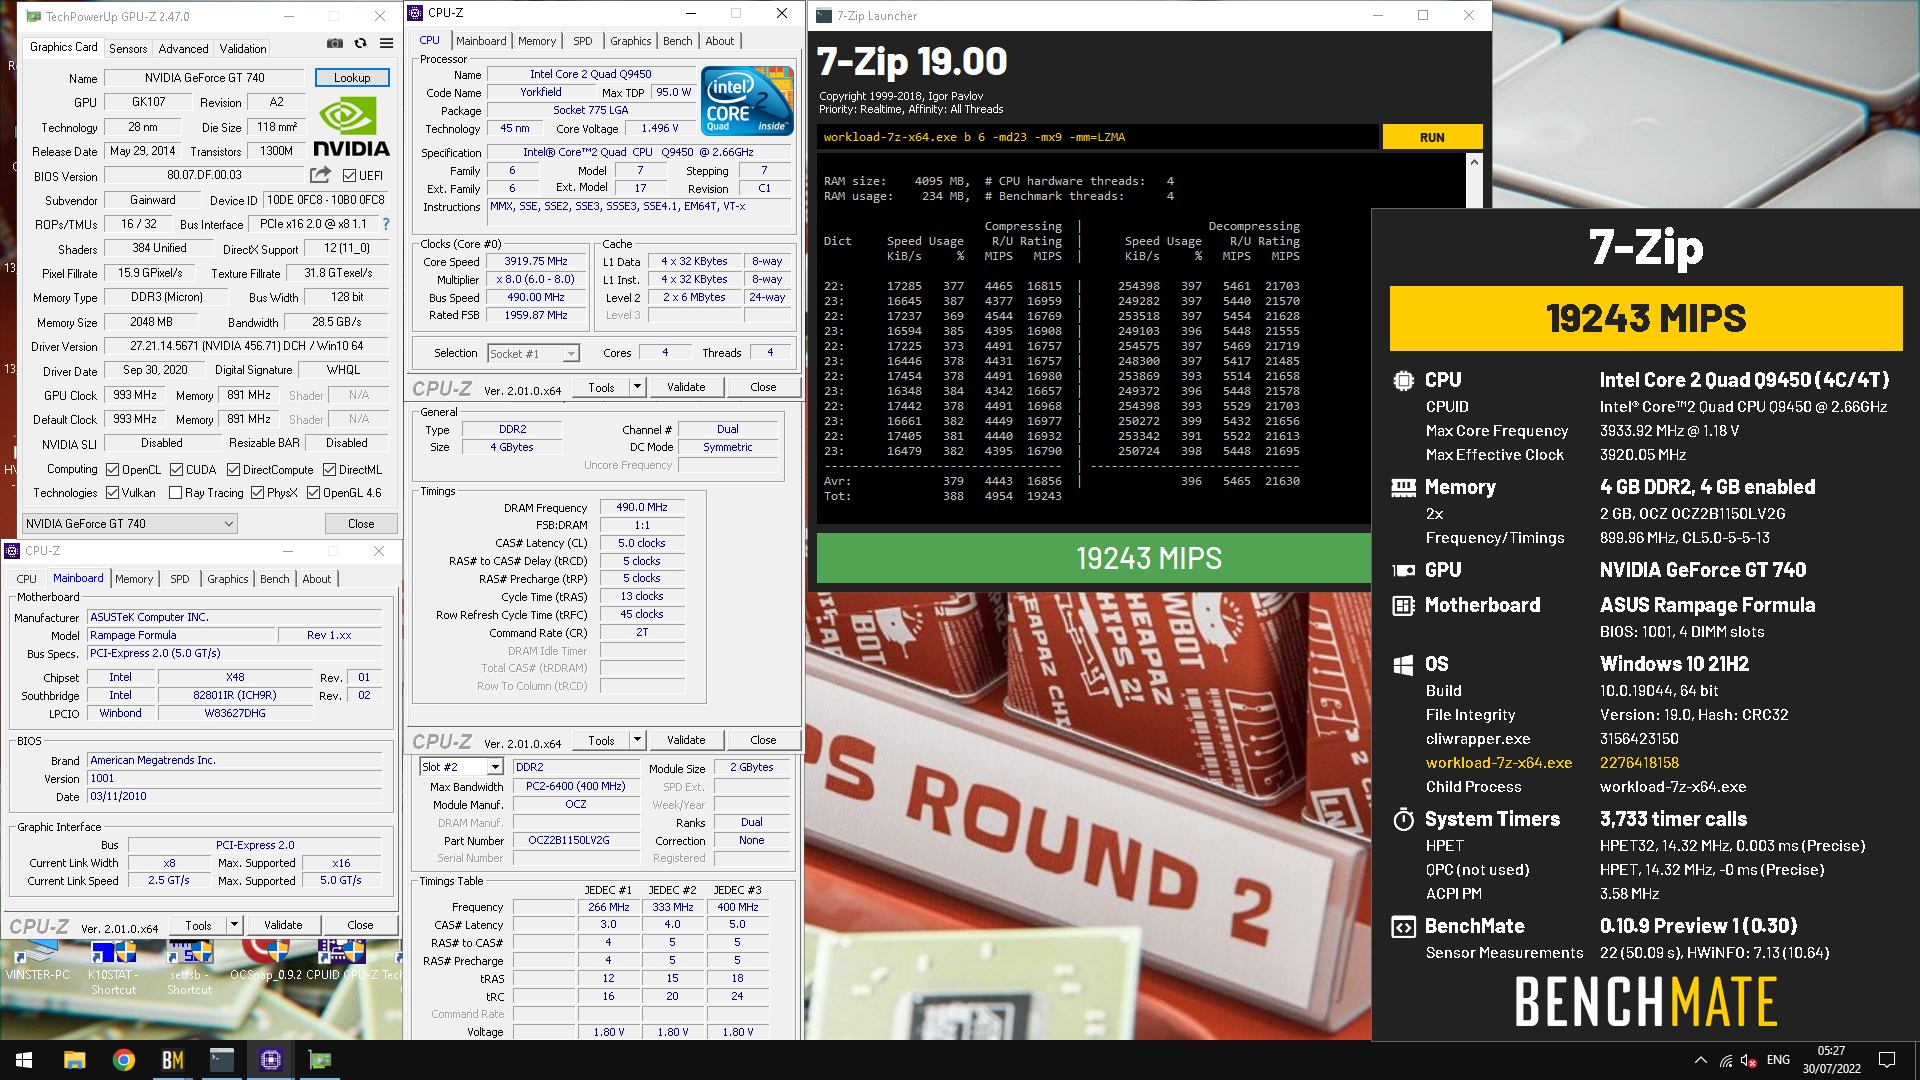
Task: Open the CPUID CPU-Z desktop shortcut
Action: [340, 960]
